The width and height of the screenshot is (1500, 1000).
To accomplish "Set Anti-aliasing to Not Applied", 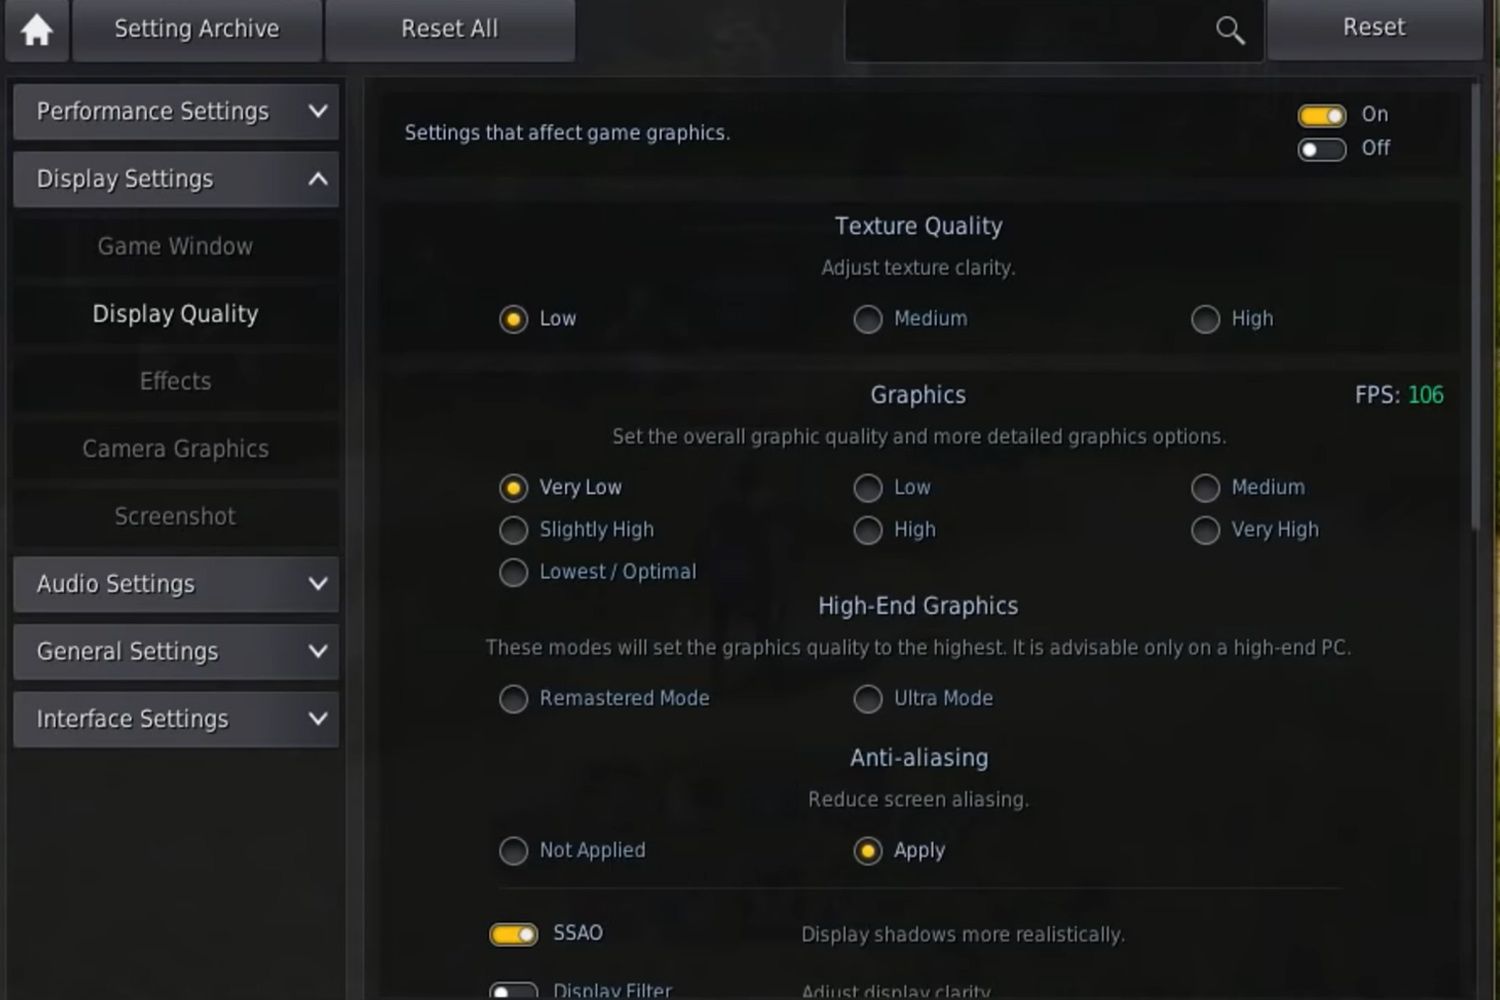I will coord(514,850).
